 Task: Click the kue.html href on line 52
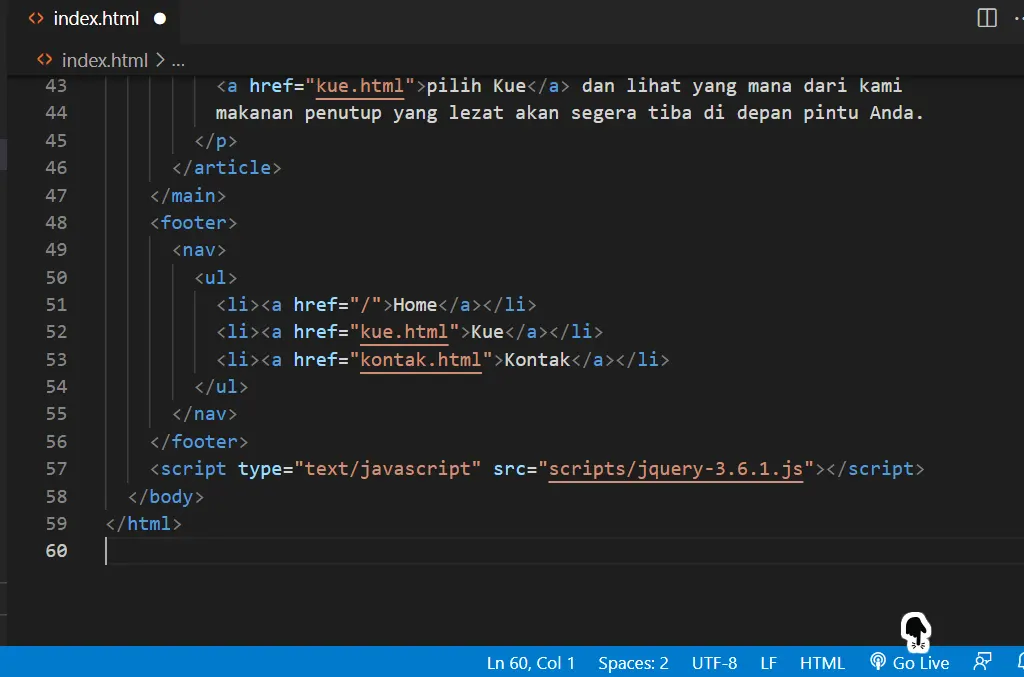pos(404,332)
